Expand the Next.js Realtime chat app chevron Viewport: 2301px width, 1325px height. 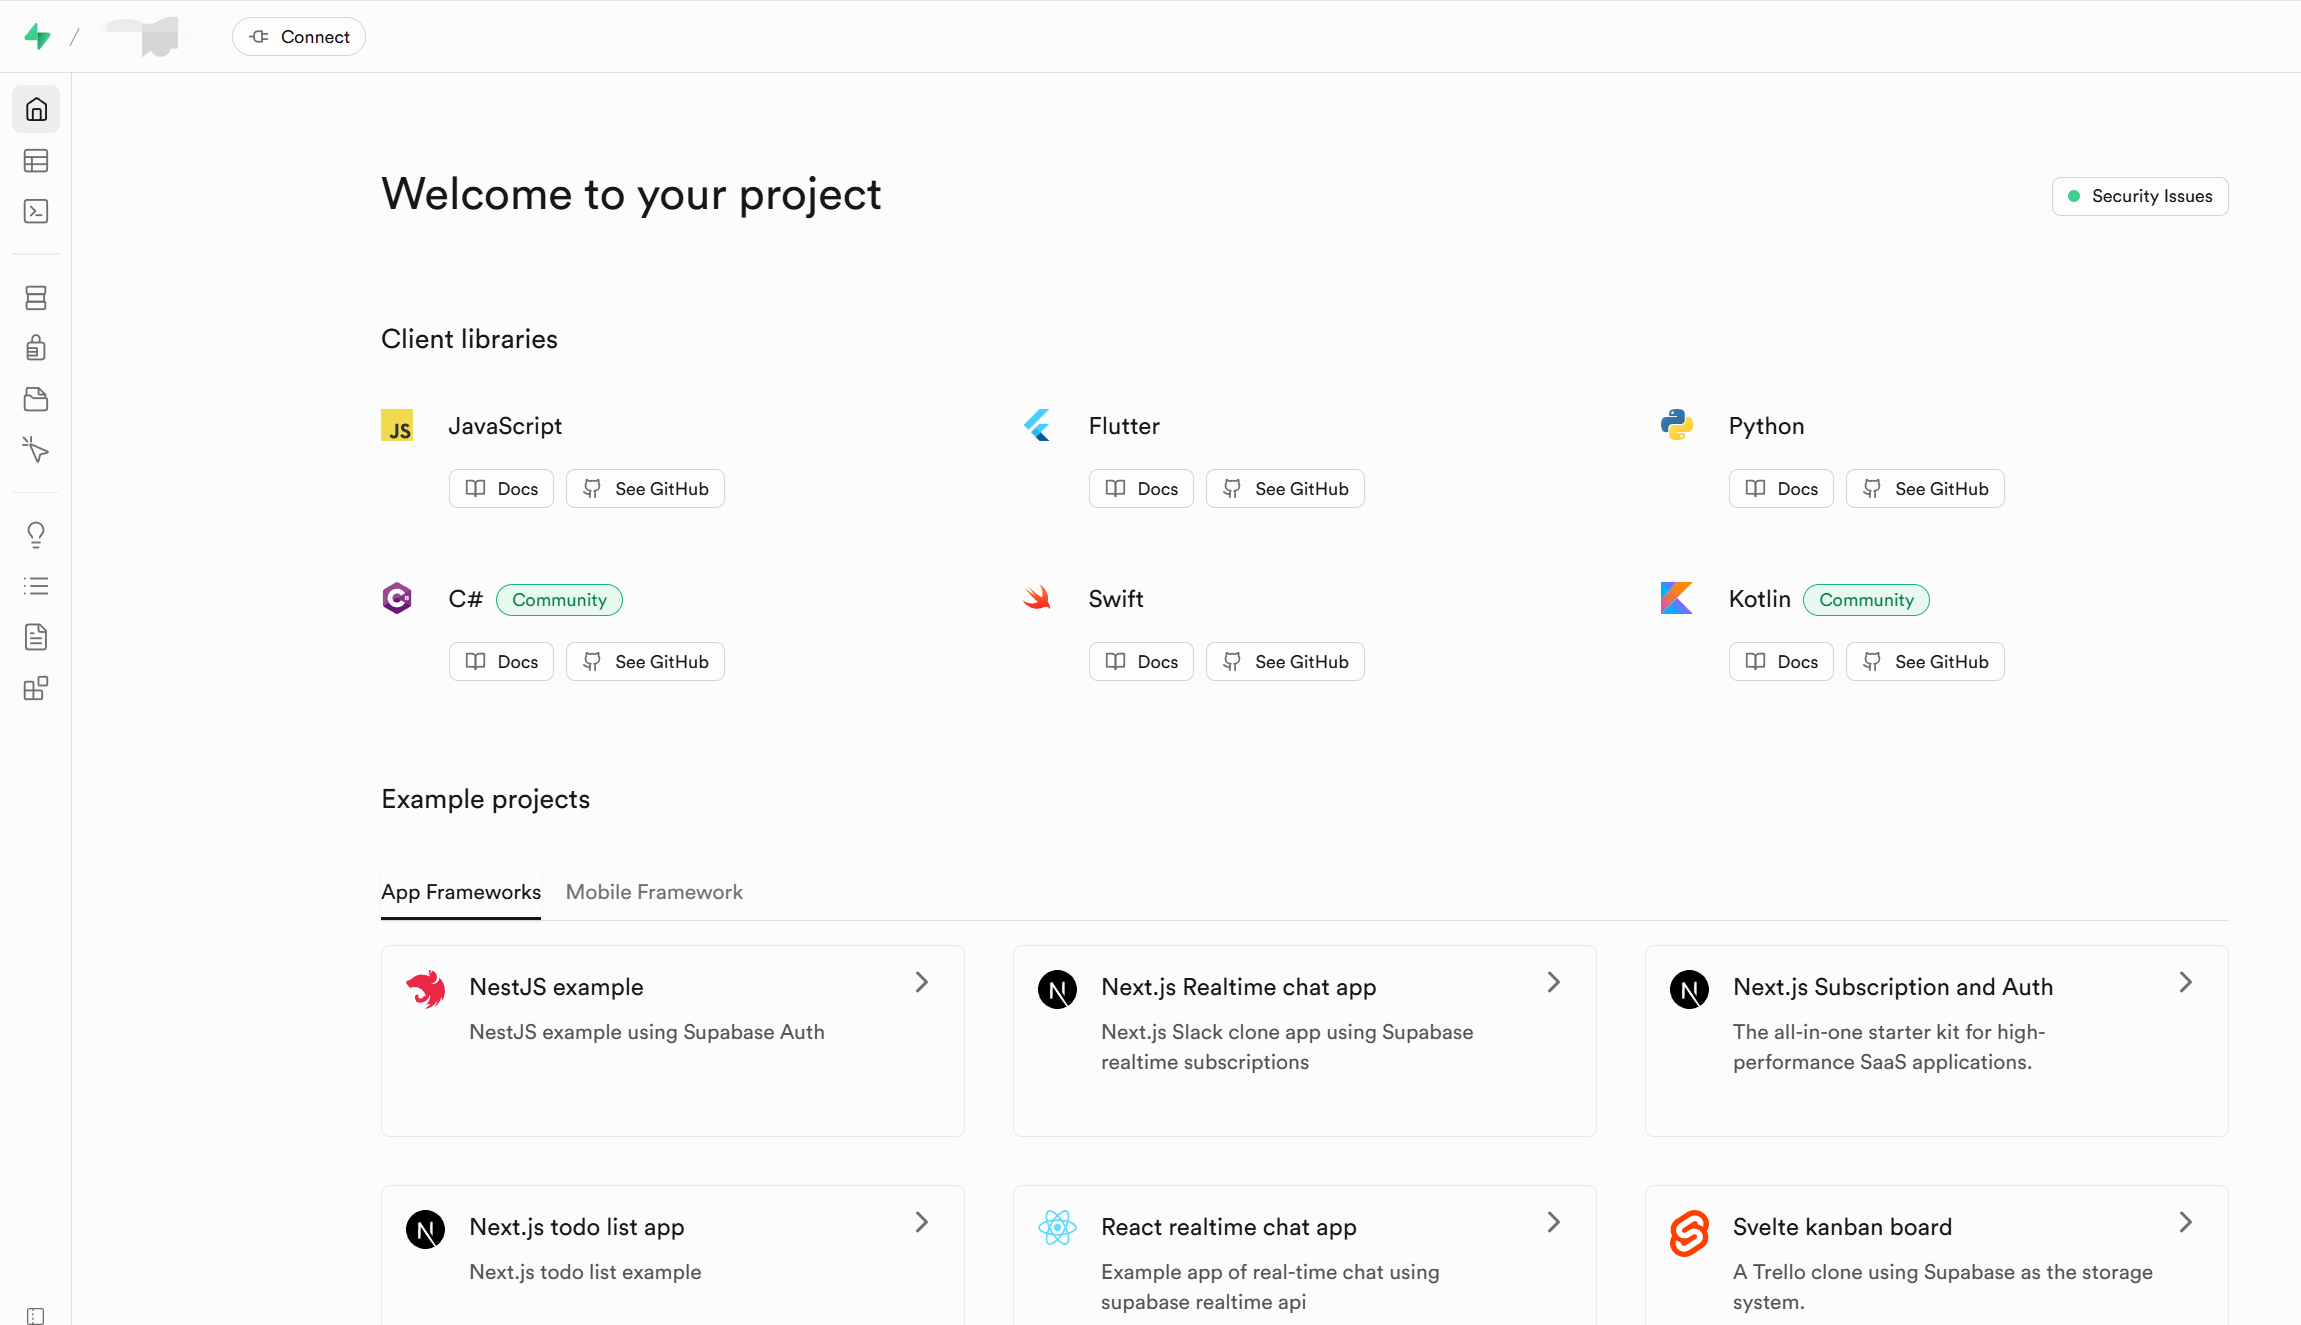tap(1553, 983)
